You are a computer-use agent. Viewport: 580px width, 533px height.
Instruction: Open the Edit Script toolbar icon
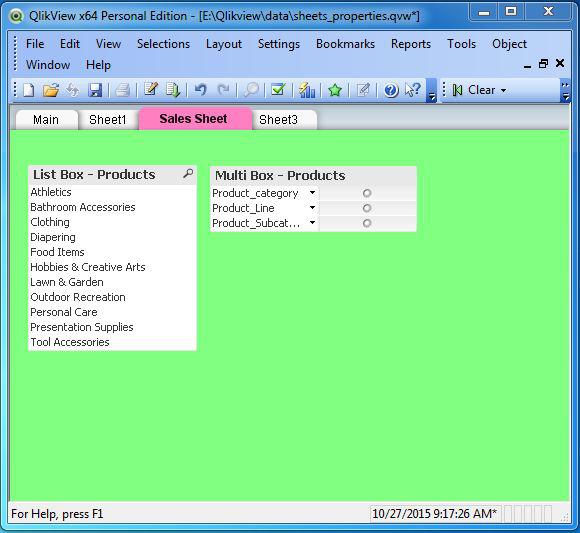tap(151, 90)
